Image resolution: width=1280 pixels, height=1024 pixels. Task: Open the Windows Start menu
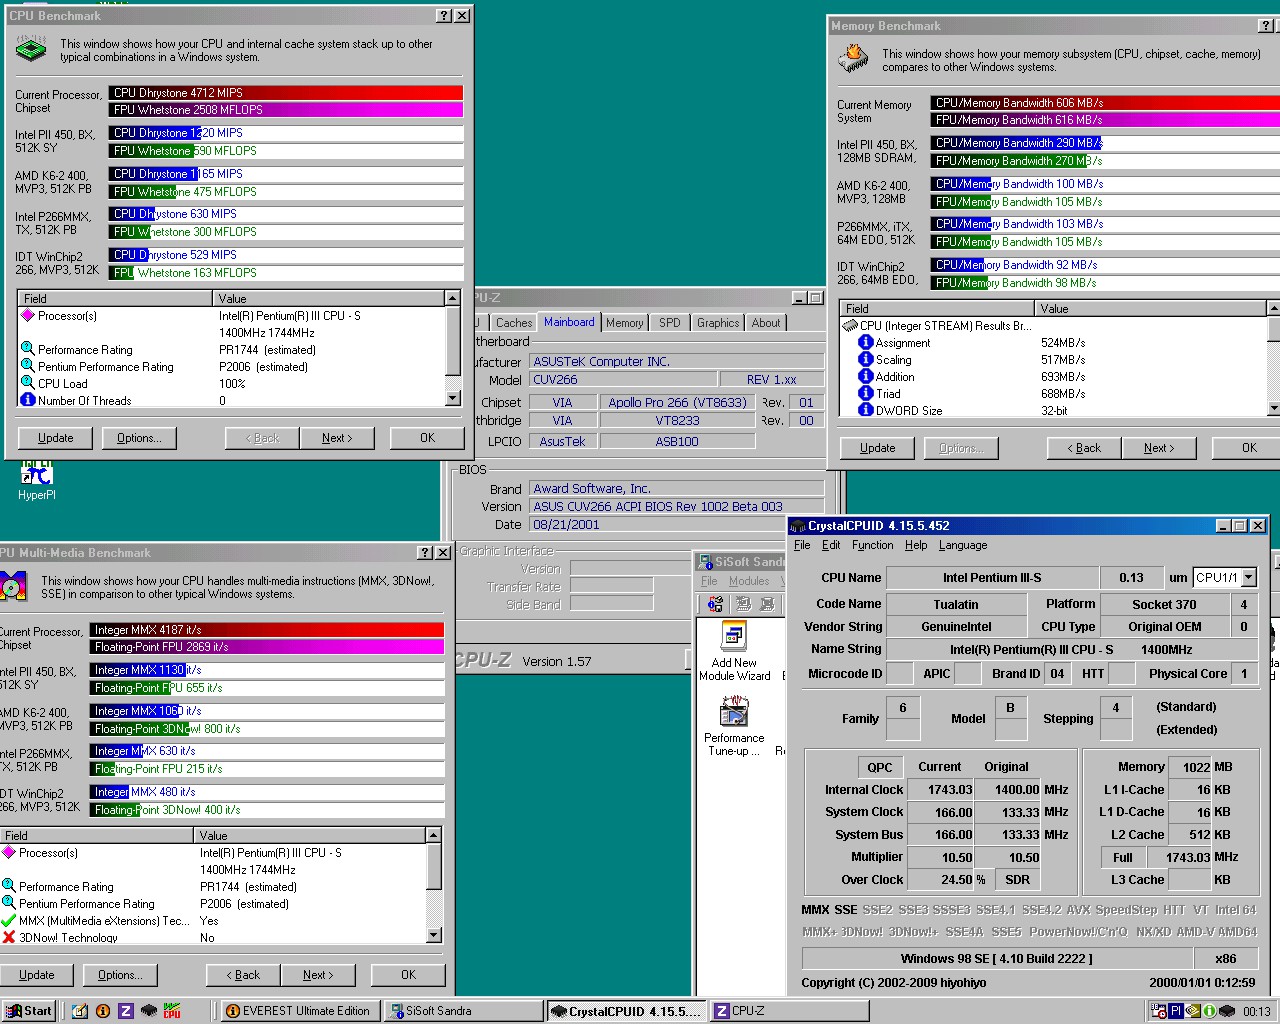[x=28, y=1011]
